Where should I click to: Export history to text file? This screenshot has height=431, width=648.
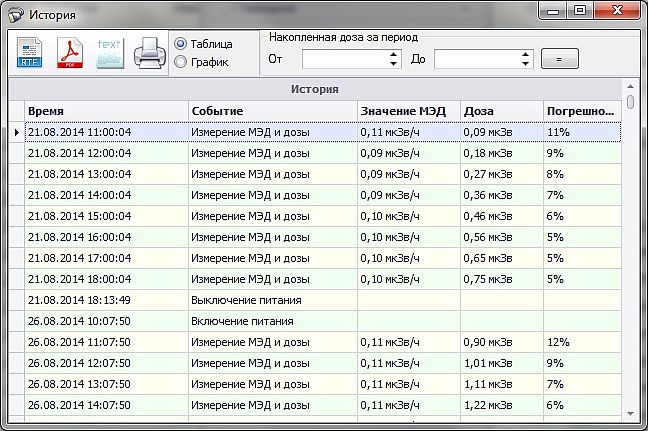[x=110, y=53]
